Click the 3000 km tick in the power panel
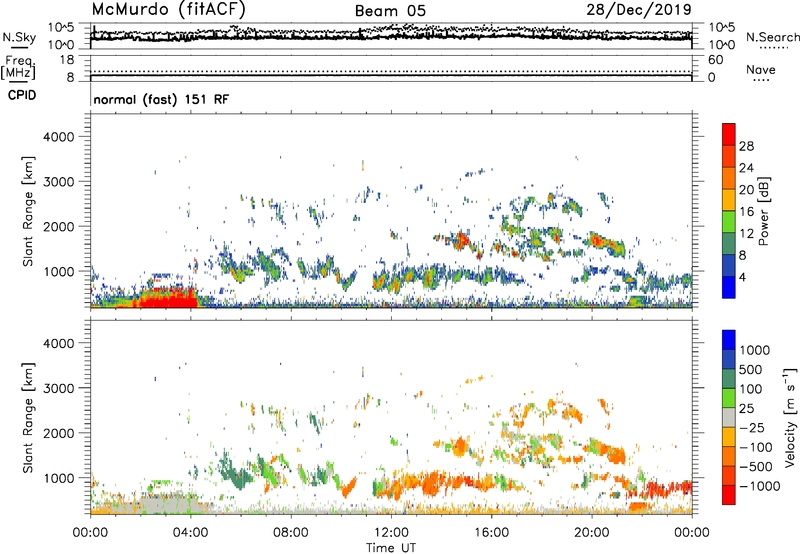This screenshot has height=554, width=800. pyautogui.click(x=59, y=182)
